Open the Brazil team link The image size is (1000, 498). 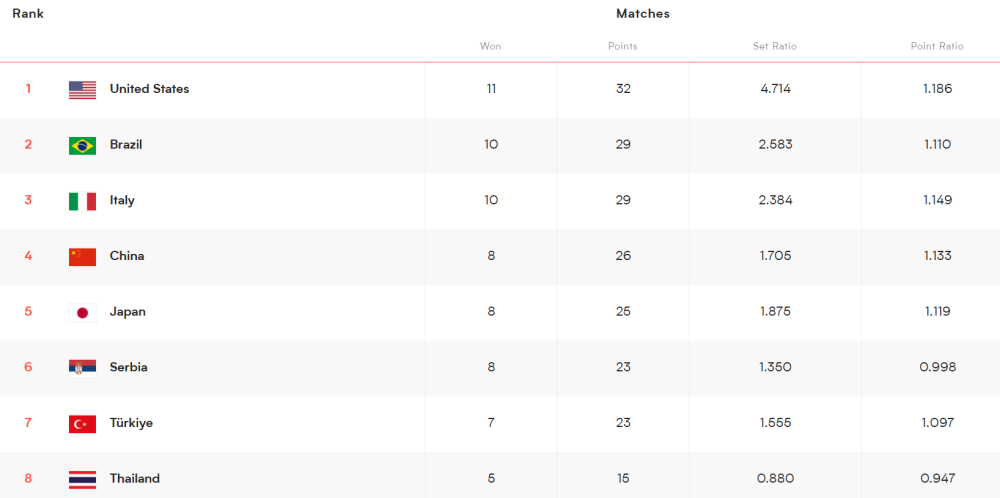pyautogui.click(x=126, y=145)
